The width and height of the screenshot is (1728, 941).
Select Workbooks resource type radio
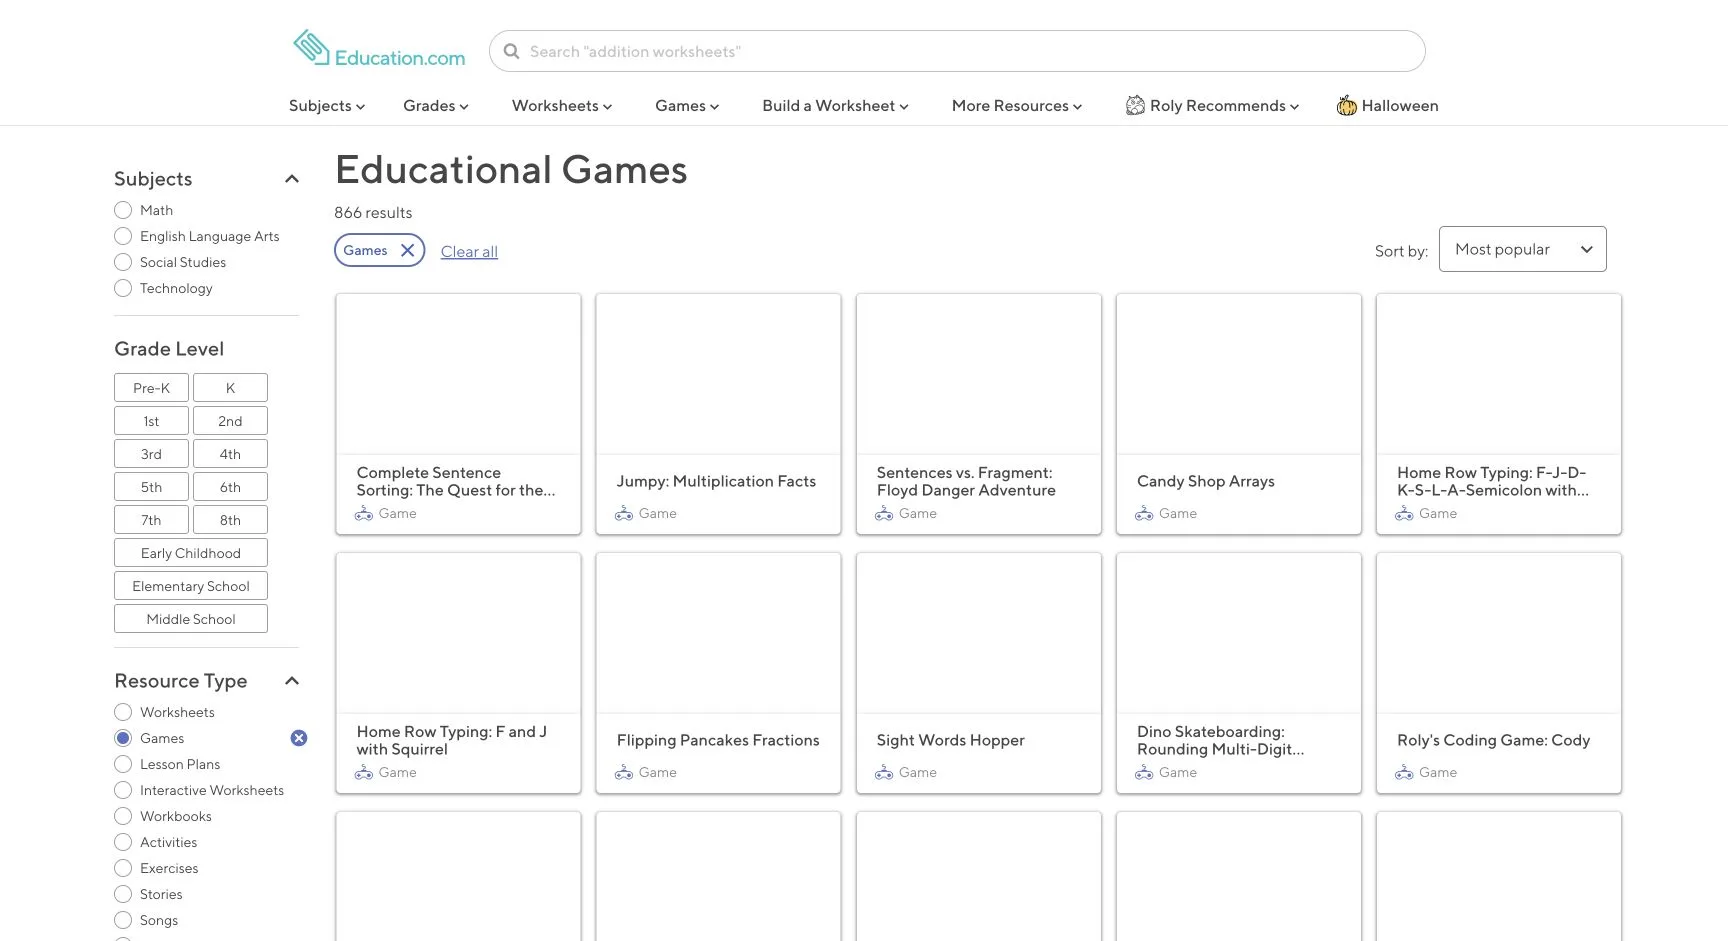click(123, 816)
